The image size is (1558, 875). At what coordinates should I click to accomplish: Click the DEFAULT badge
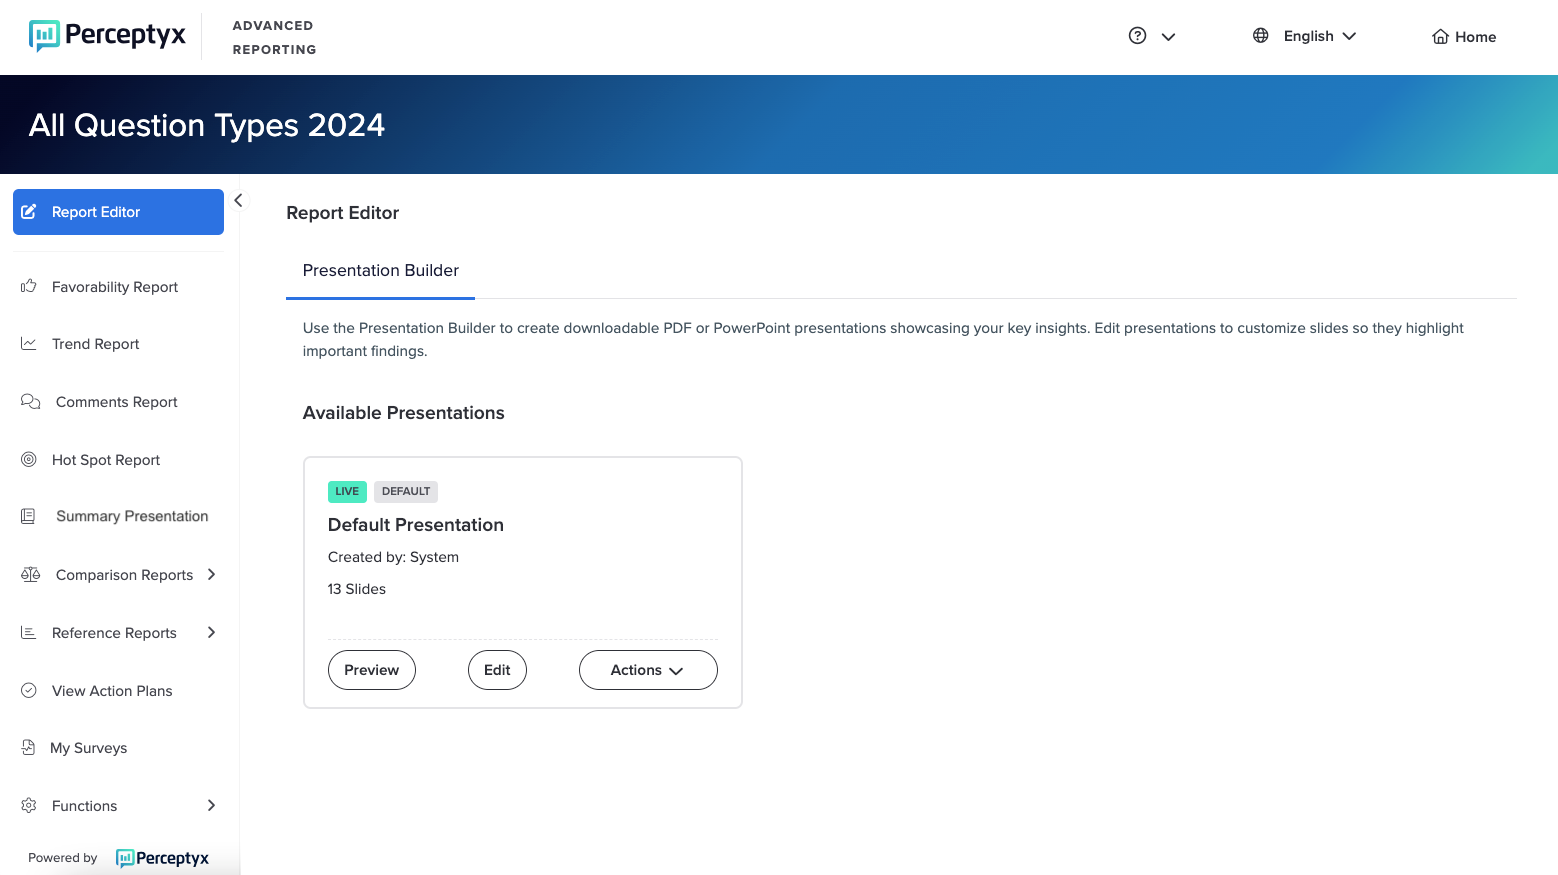point(406,491)
